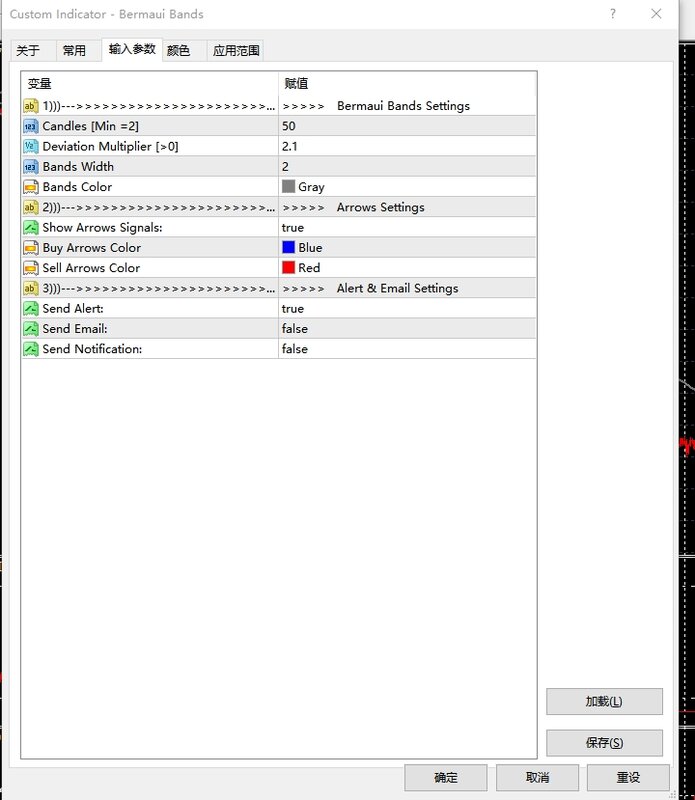Select the Send Email: label

(x=75, y=329)
